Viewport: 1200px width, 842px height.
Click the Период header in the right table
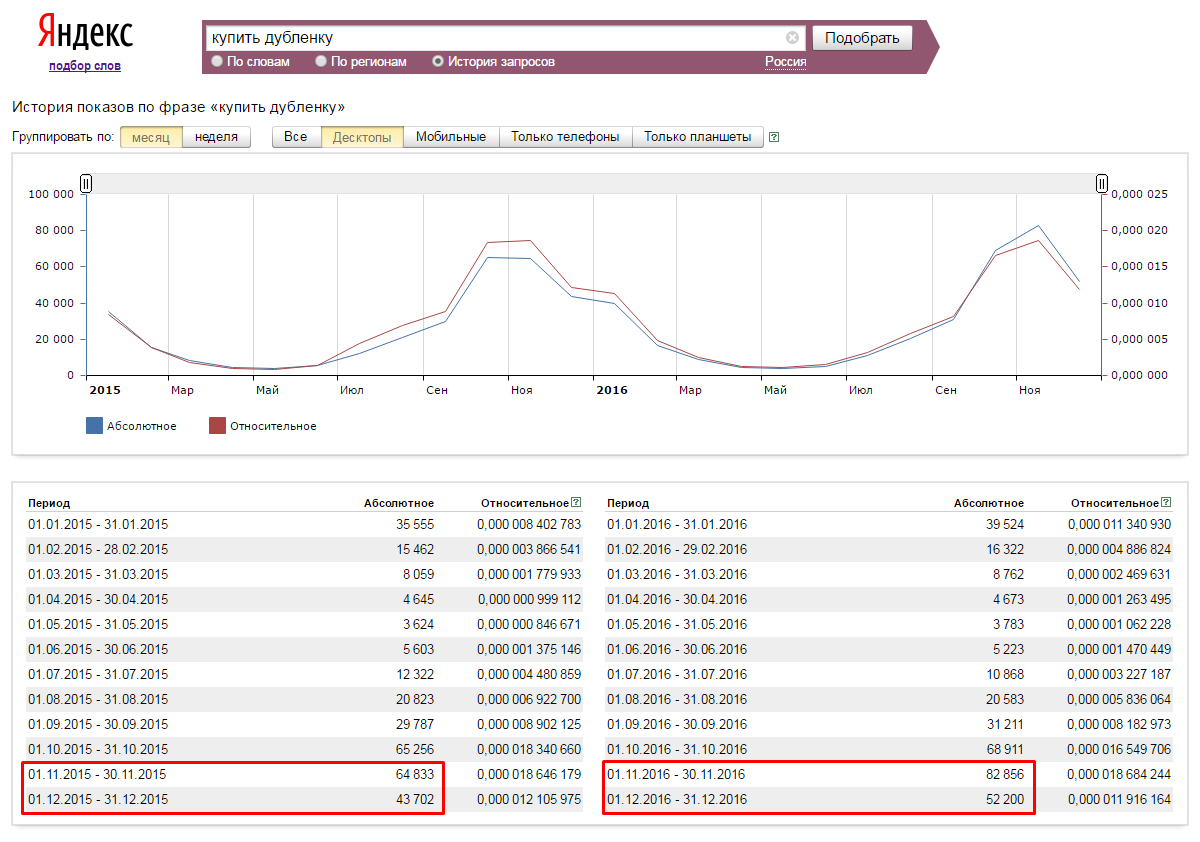627,503
